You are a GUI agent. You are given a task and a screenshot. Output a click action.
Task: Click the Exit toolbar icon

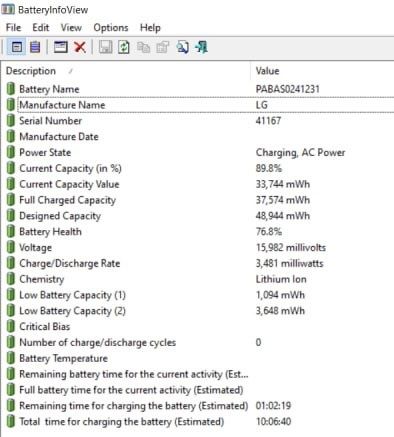(x=201, y=47)
